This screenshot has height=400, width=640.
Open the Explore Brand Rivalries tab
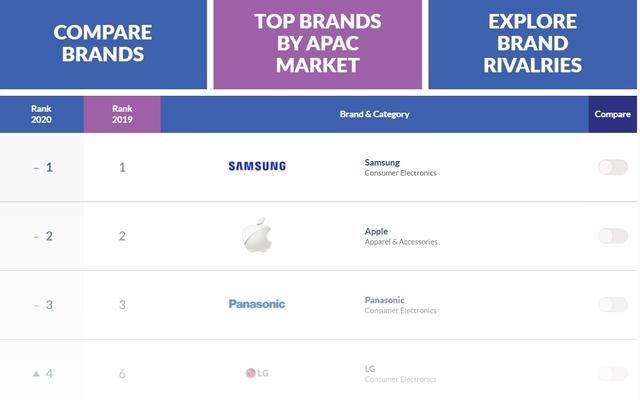(x=533, y=44)
